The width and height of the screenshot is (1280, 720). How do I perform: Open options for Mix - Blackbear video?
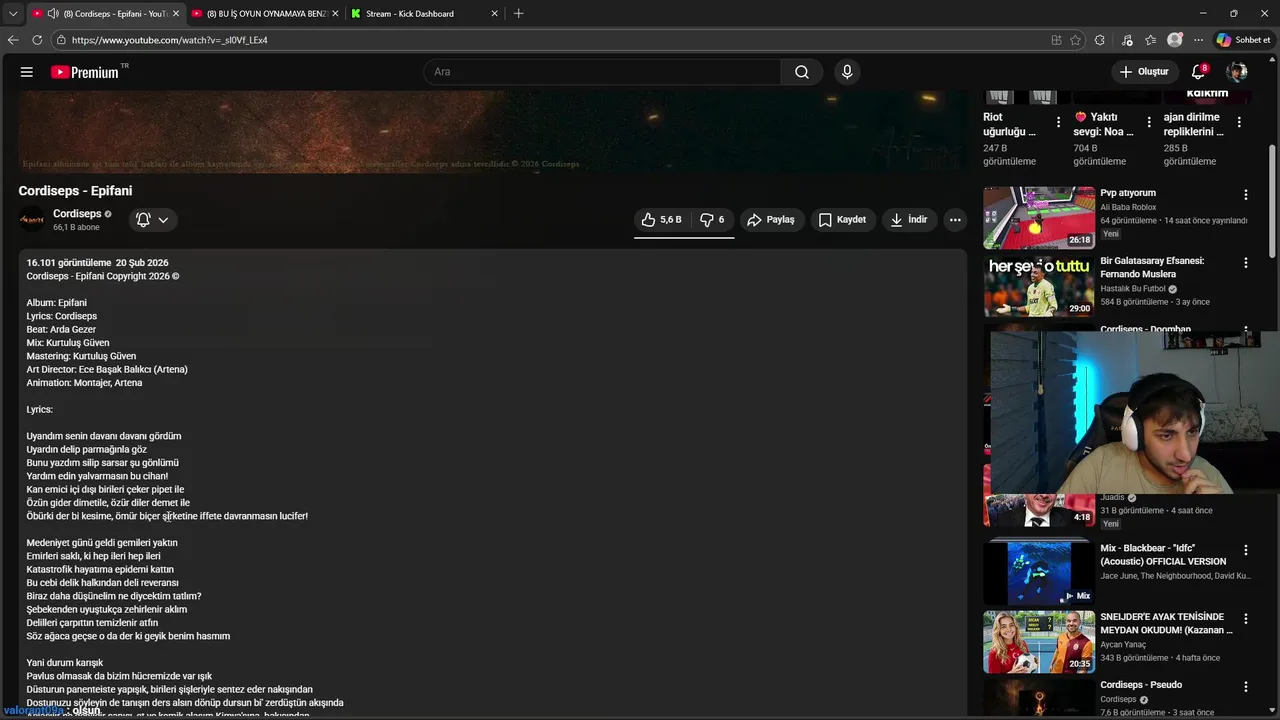(x=1246, y=550)
